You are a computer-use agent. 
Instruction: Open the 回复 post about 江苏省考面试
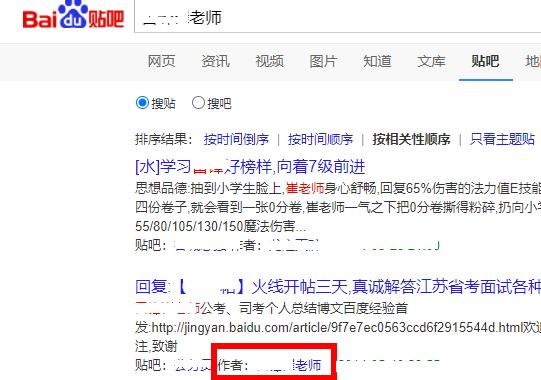click(338, 287)
